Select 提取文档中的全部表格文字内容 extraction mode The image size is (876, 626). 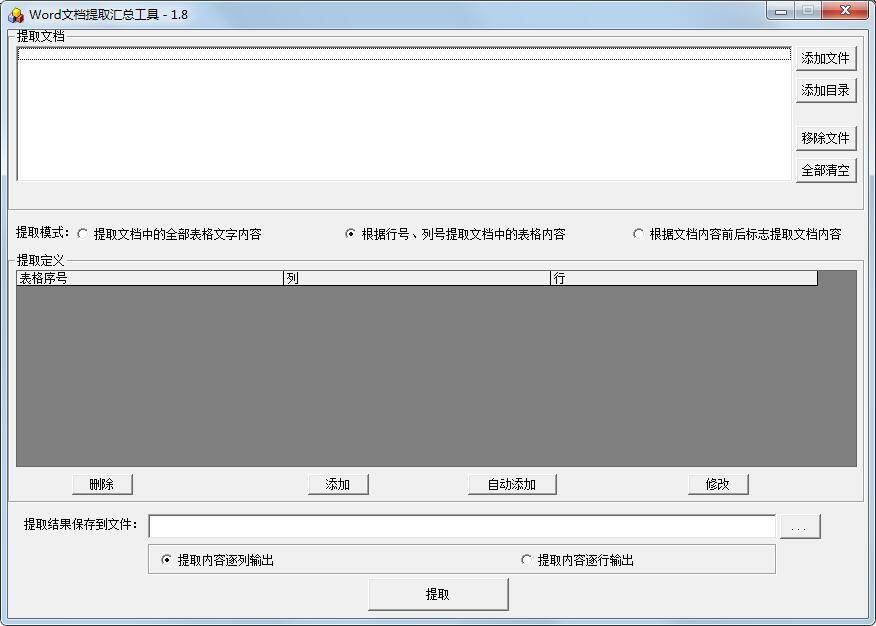coord(83,233)
